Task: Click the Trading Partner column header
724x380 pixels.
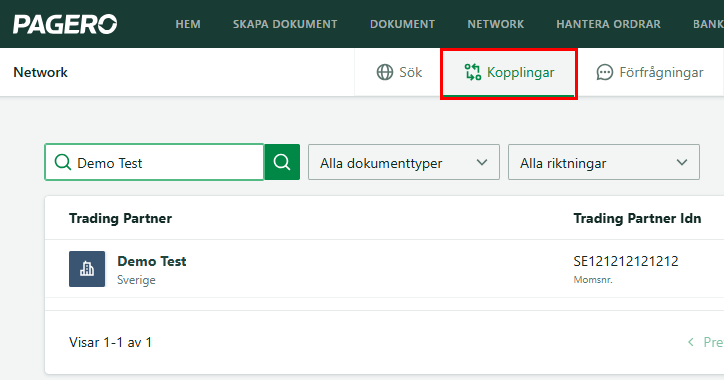Action: (121, 218)
